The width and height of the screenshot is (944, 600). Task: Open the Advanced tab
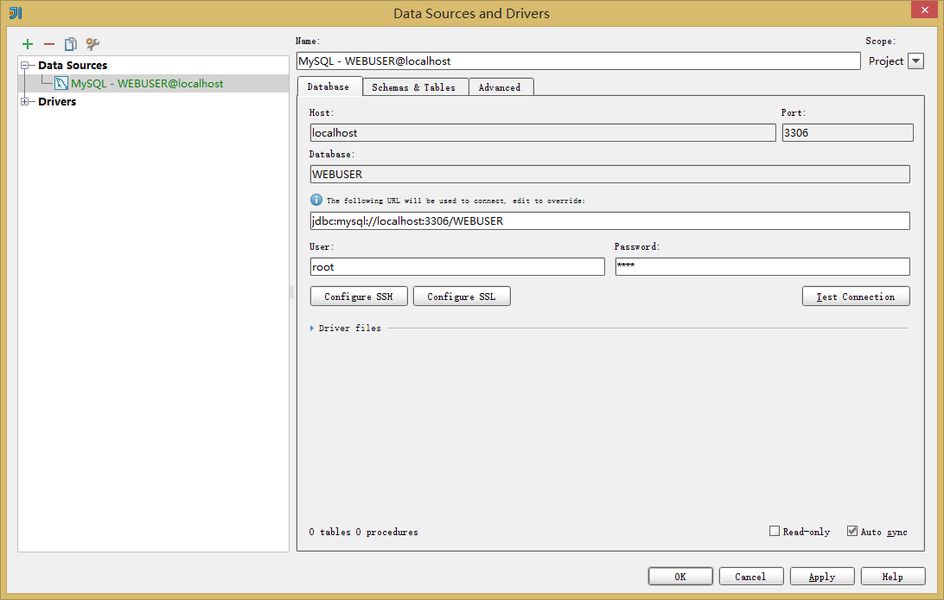point(499,87)
